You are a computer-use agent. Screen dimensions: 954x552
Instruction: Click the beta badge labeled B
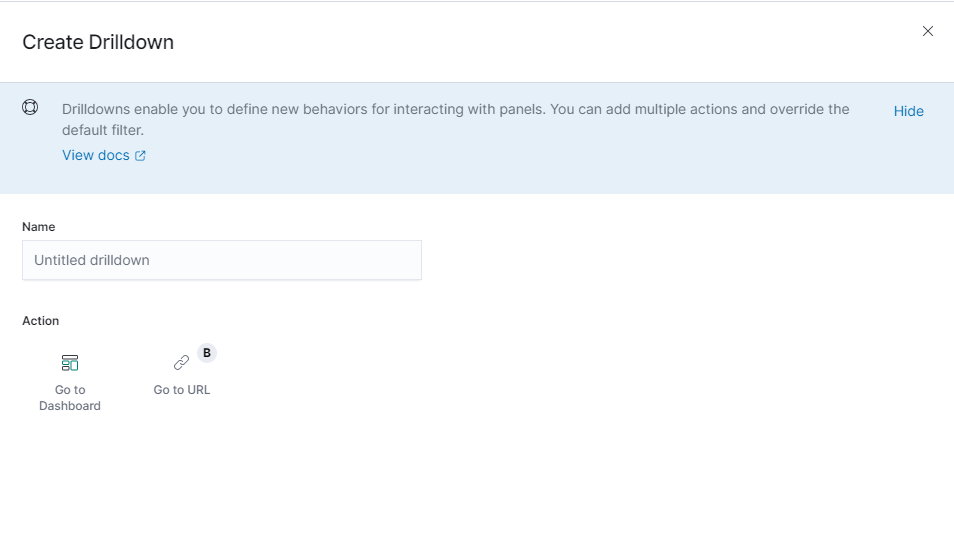point(207,353)
